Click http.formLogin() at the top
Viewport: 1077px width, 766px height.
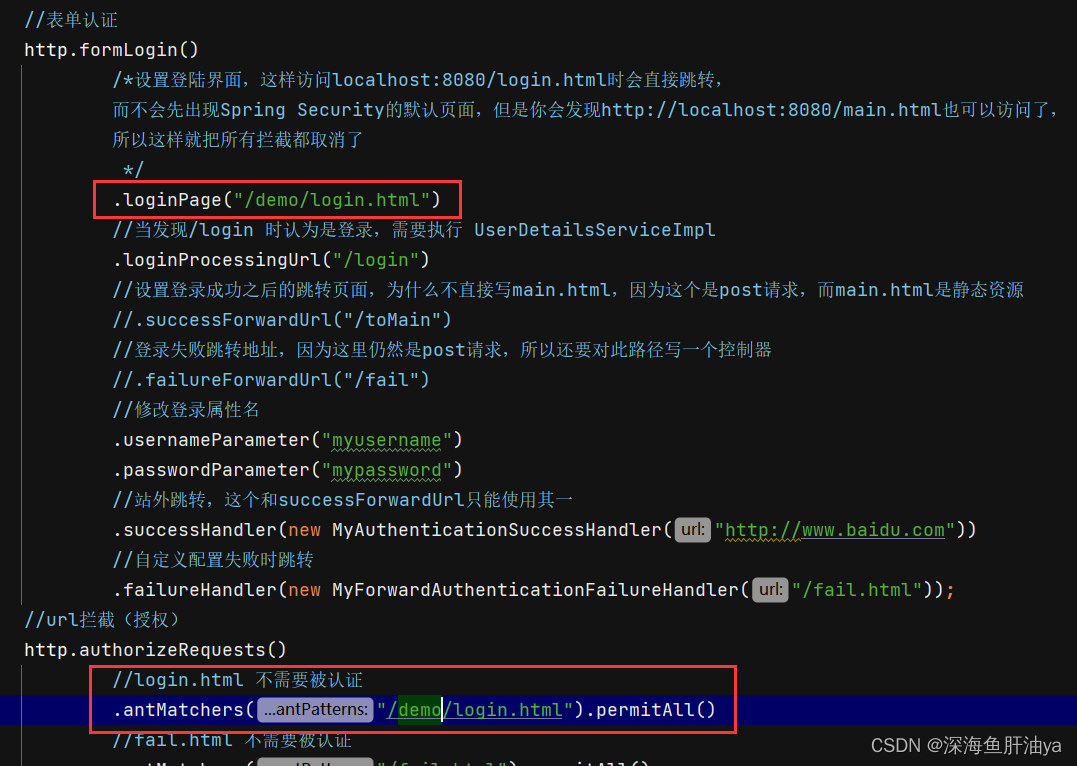(x=111, y=49)
